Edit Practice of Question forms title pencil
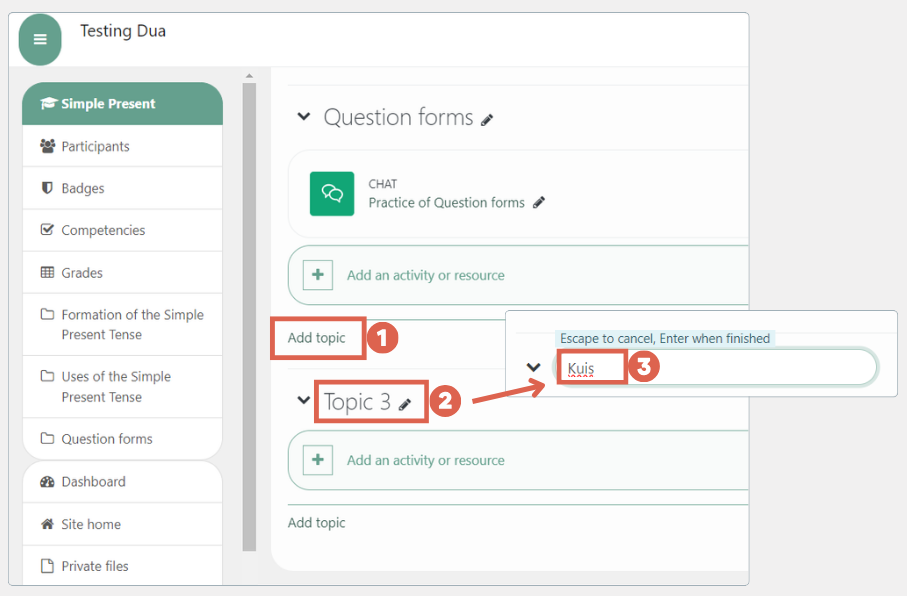The image size is (907, 596). (x=539, y=203)
